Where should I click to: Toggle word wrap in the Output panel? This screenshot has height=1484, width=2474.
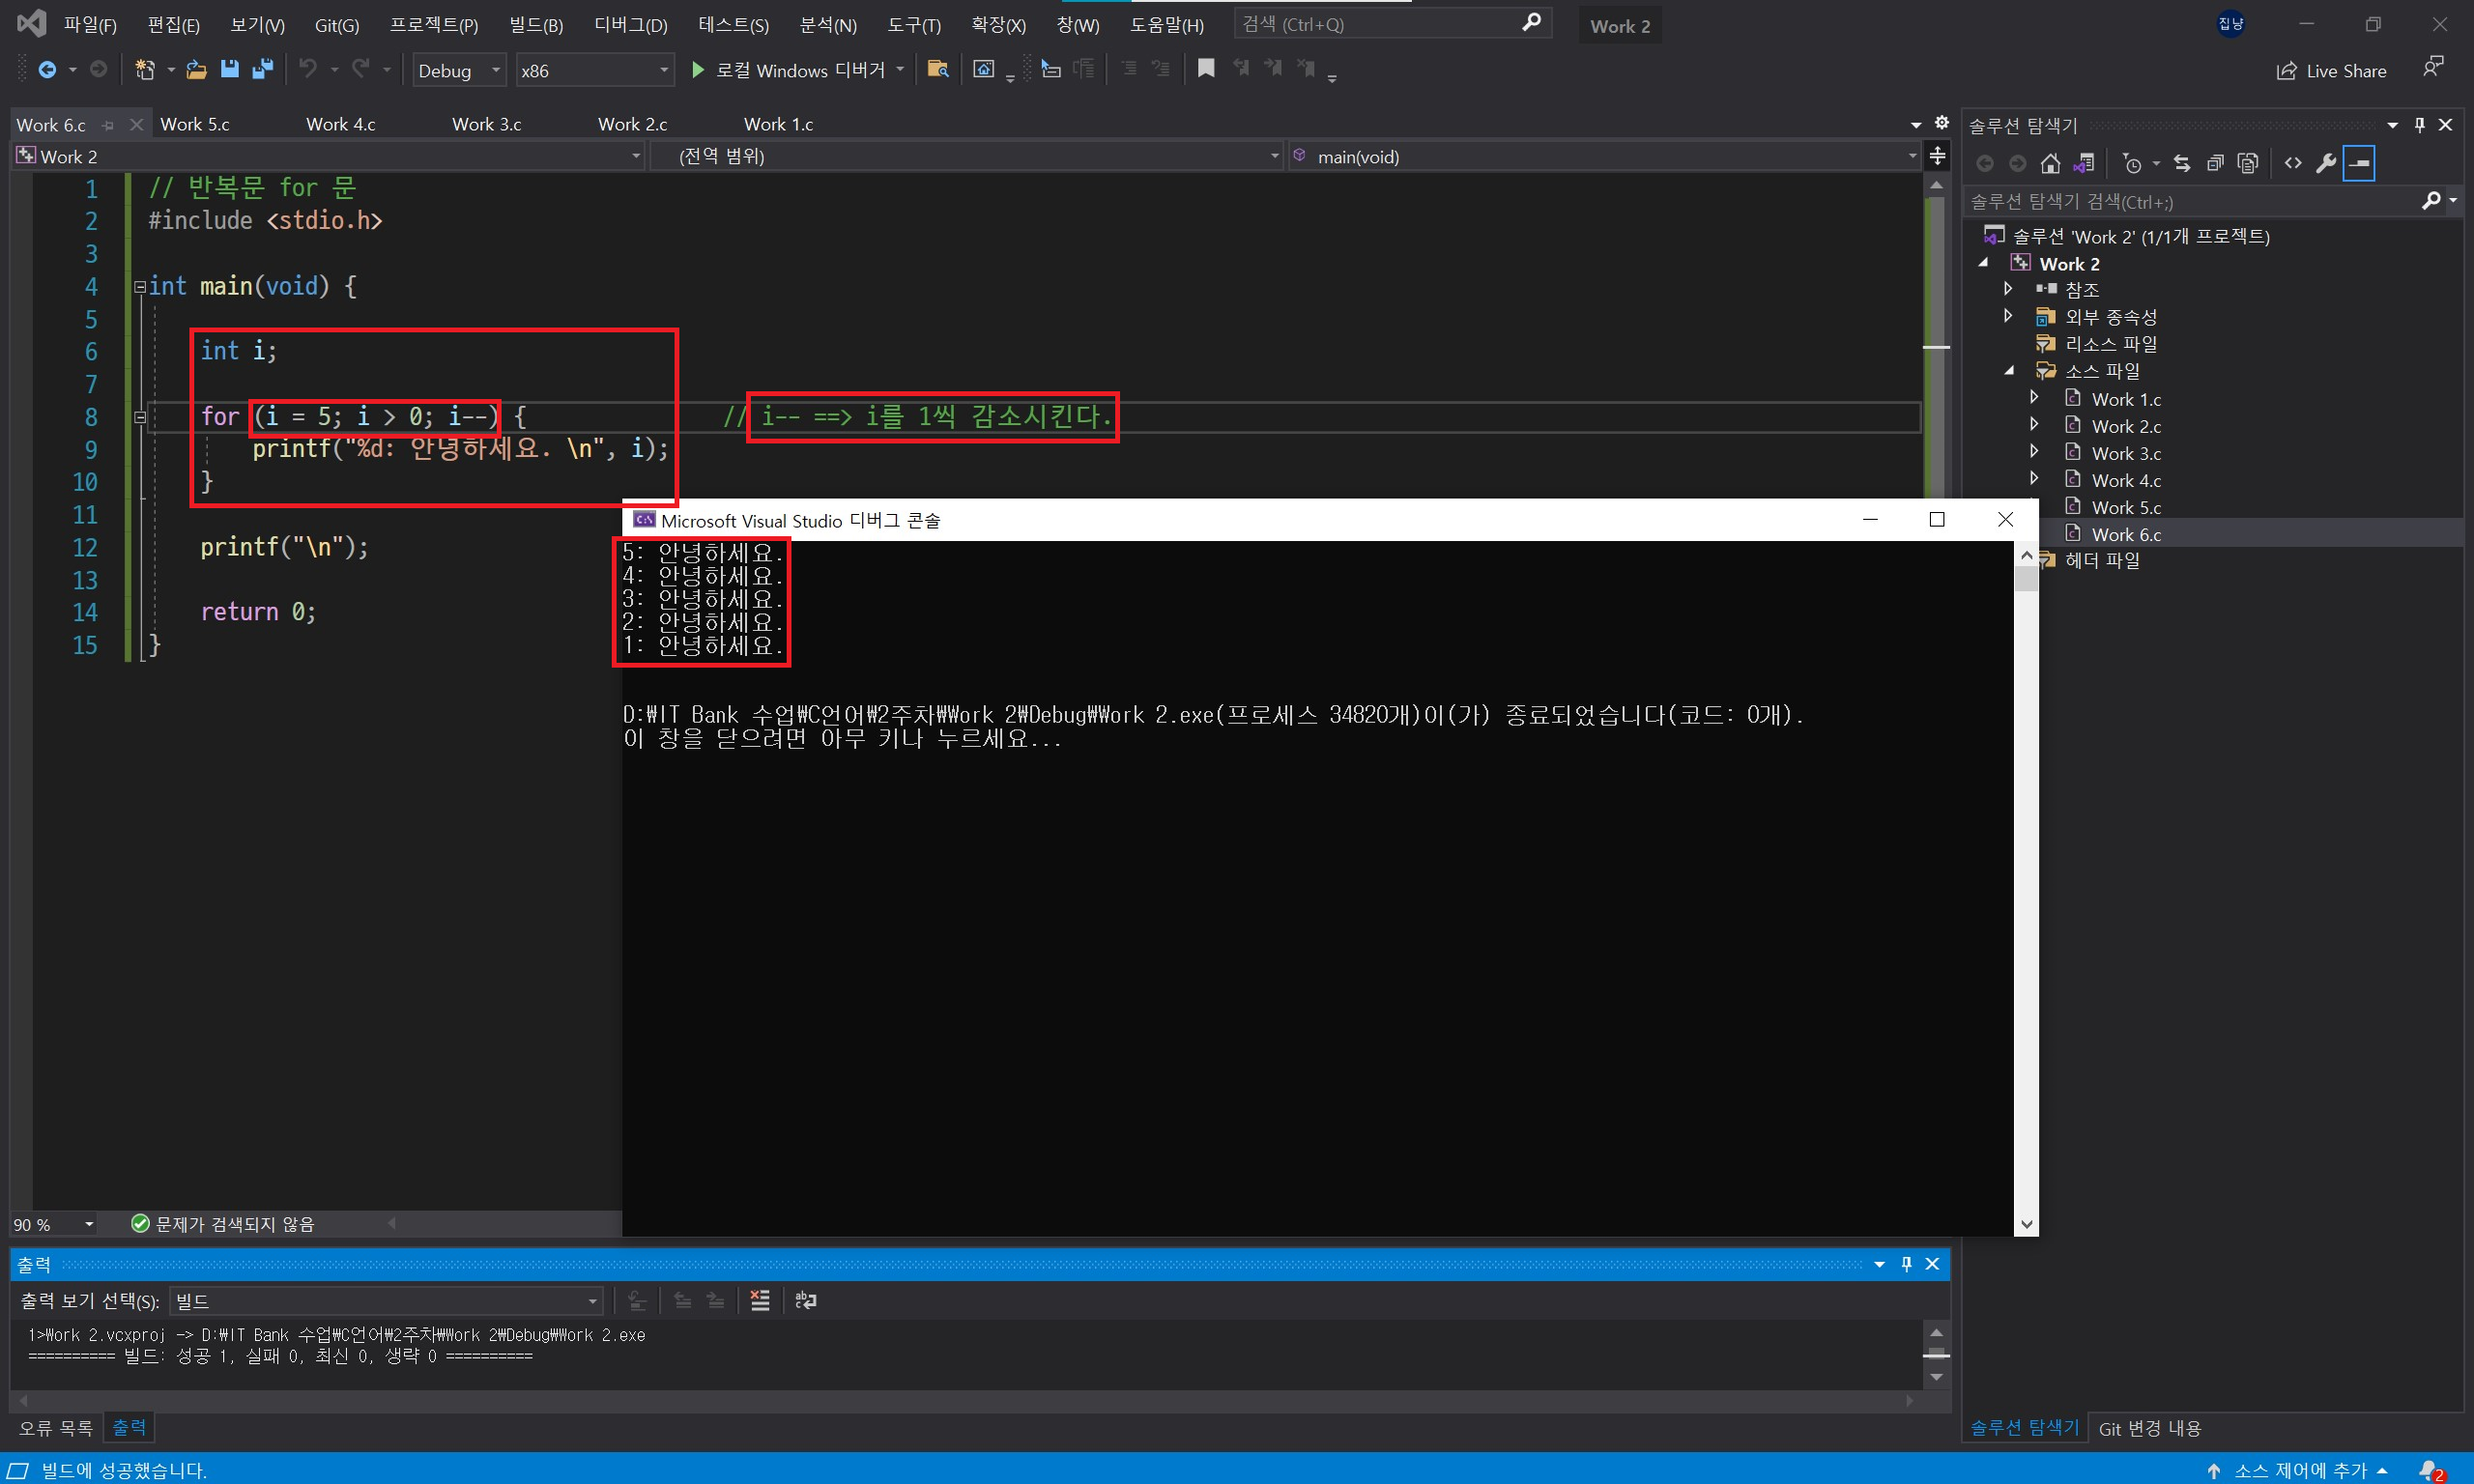806,1300
